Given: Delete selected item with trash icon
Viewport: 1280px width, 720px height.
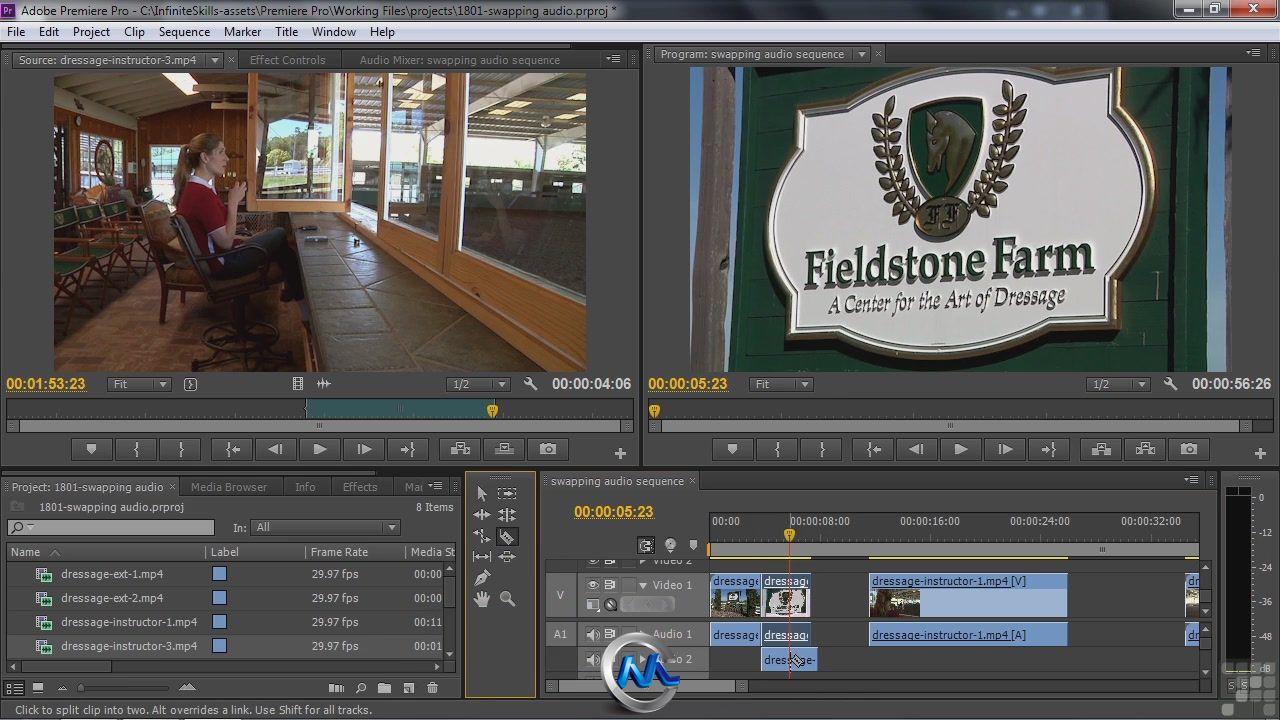Looking at the screenshot, I should coord(432,688).
